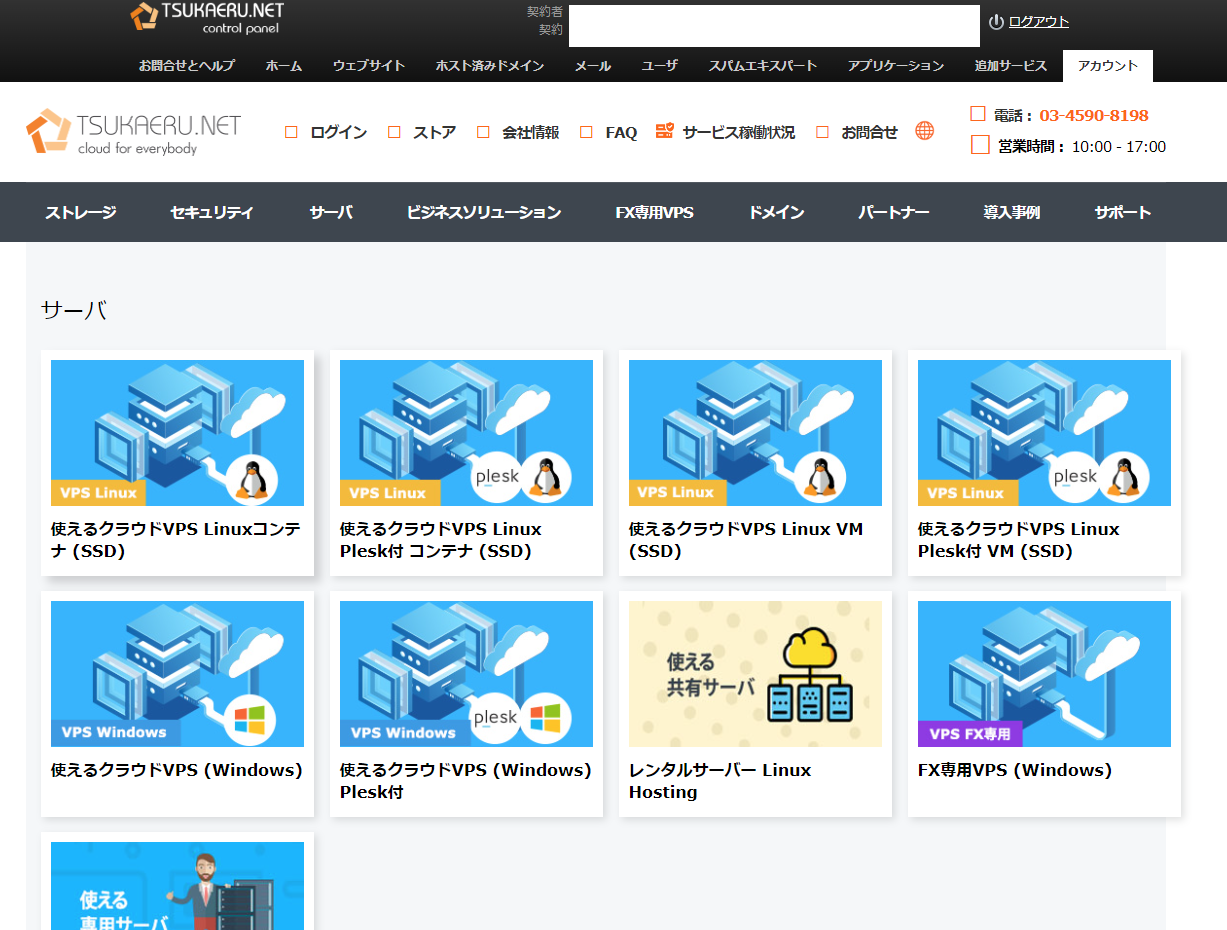
Task: Open the ユーザ tab
Action: [660, 66]
